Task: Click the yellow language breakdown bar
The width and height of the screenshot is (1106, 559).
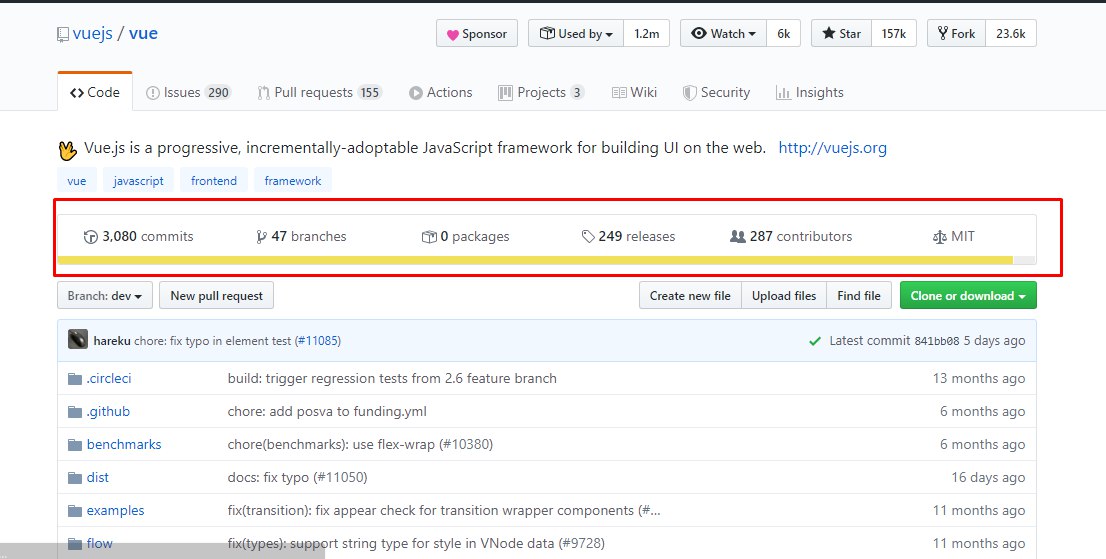Action: coord(535,260)
